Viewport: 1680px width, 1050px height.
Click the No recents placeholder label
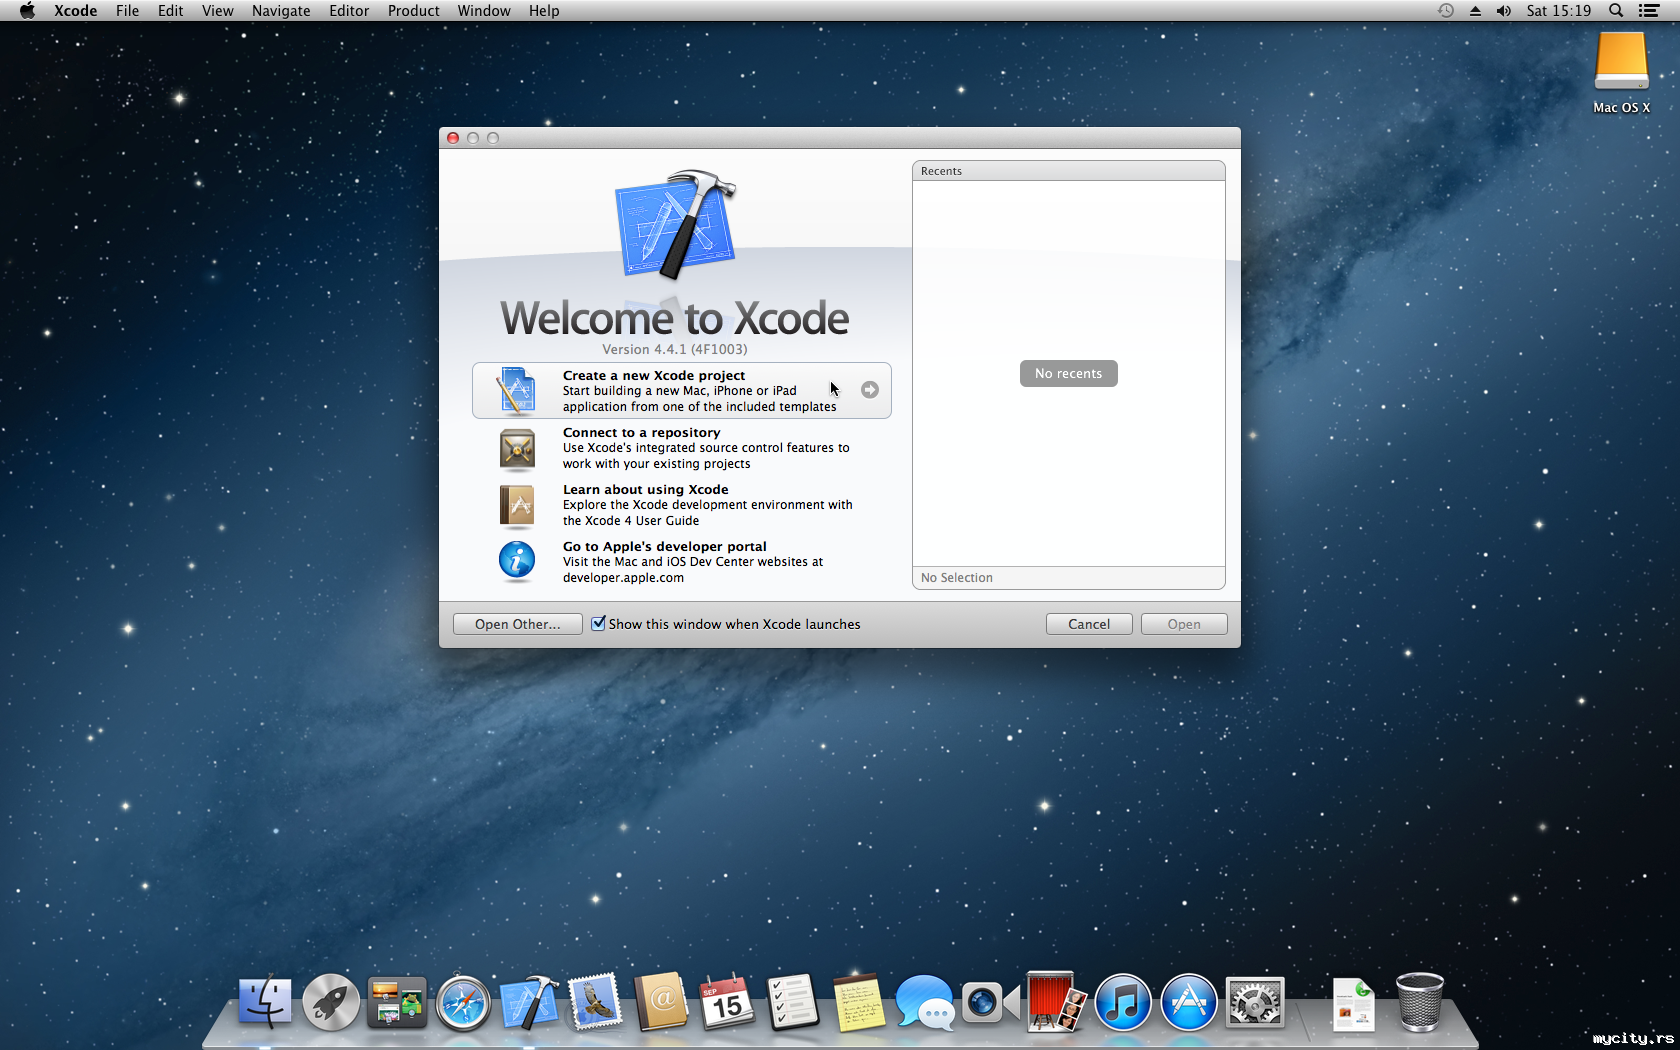click(x=1068, y=373)
